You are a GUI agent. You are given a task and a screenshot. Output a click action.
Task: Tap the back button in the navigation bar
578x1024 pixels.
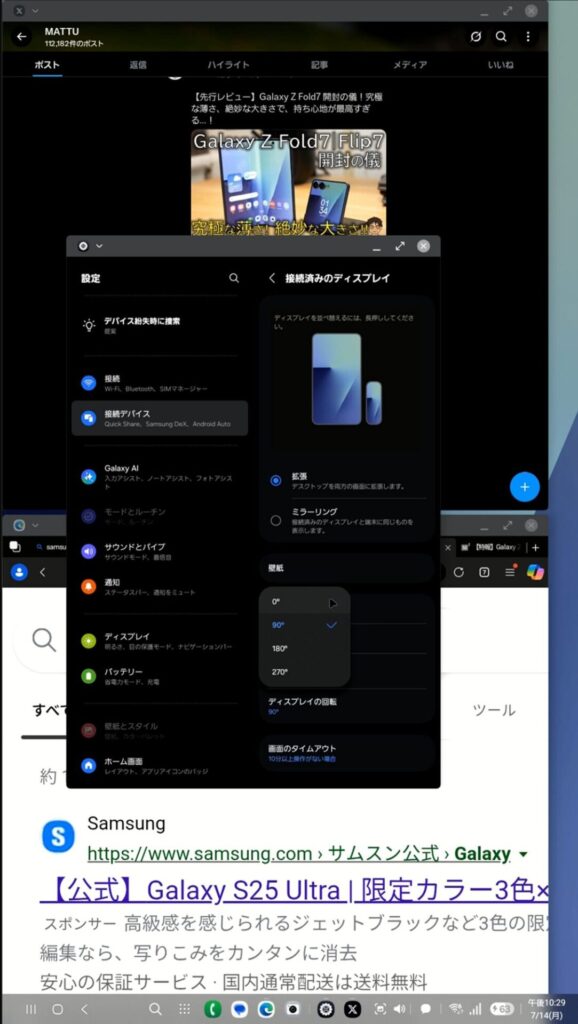coord(84,1009)
